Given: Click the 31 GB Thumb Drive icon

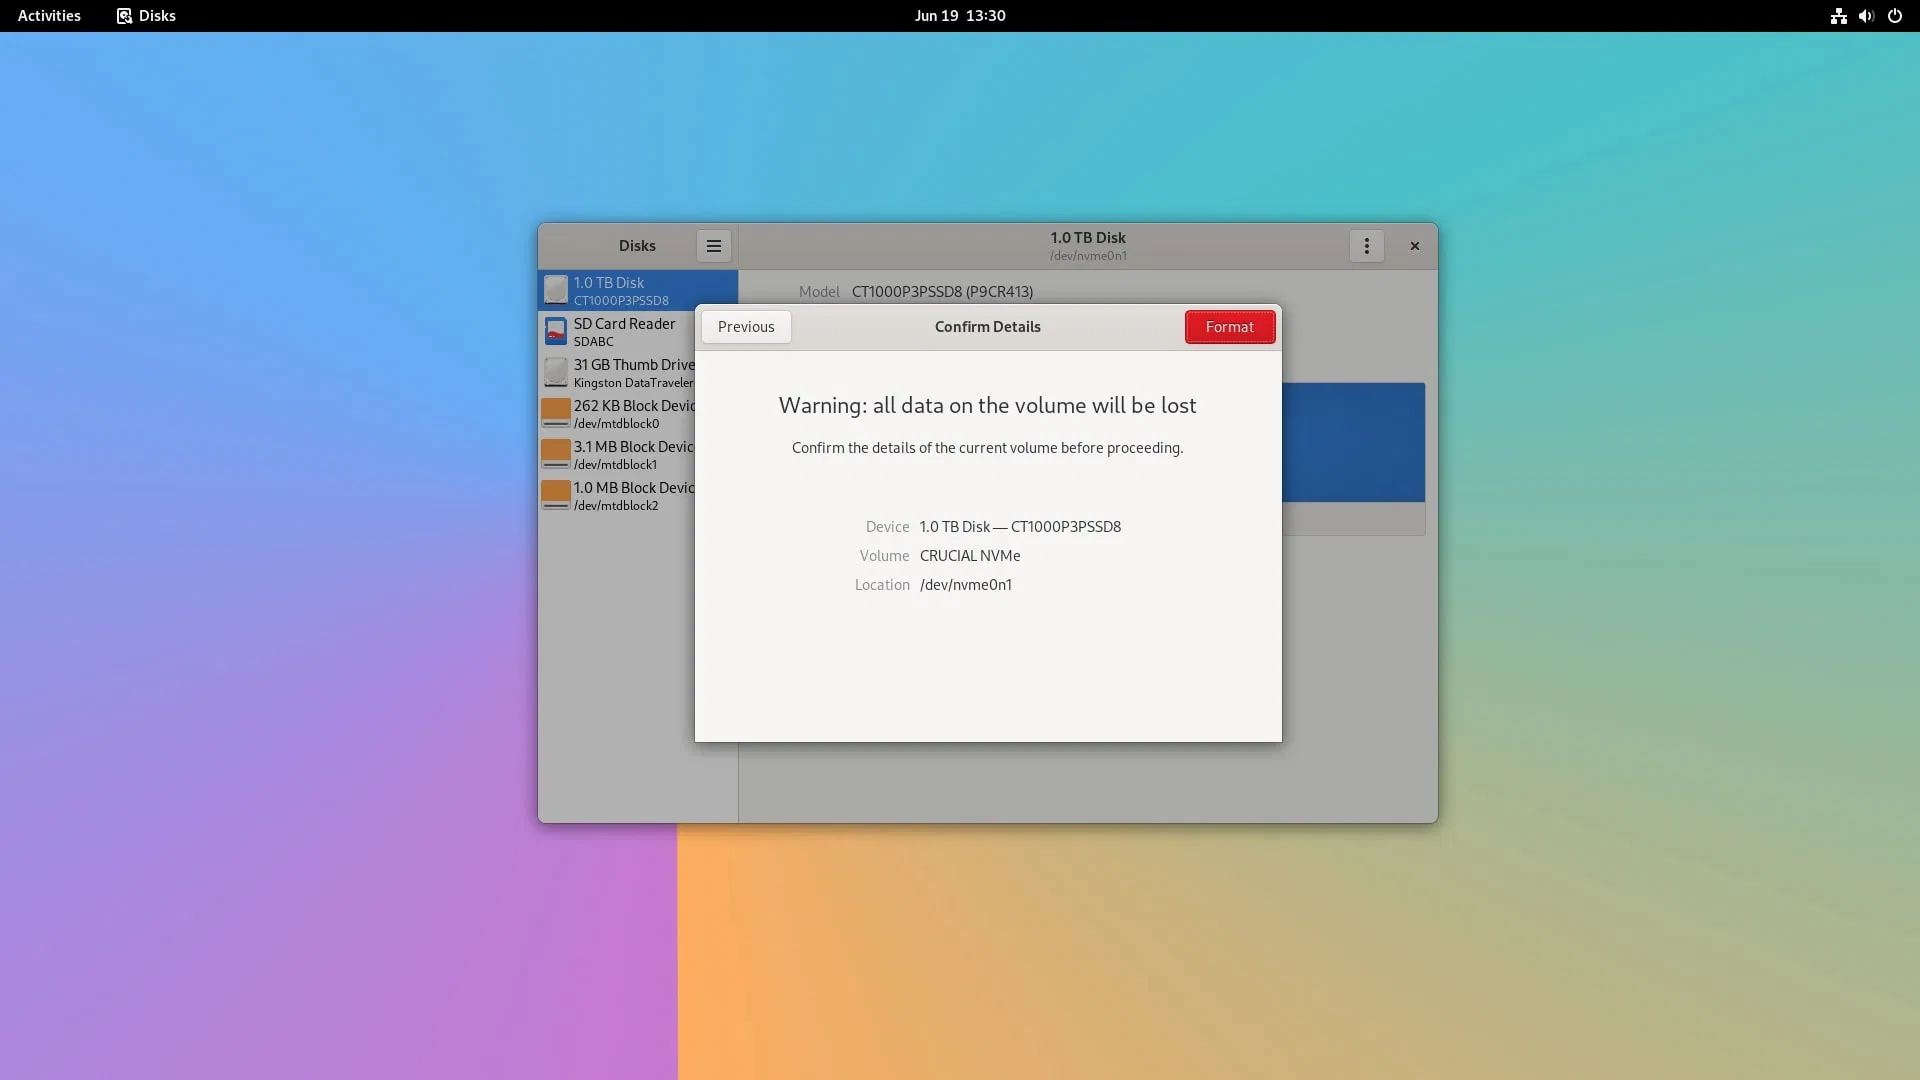Looking at the screenshot, I should [x=556, y=372].
